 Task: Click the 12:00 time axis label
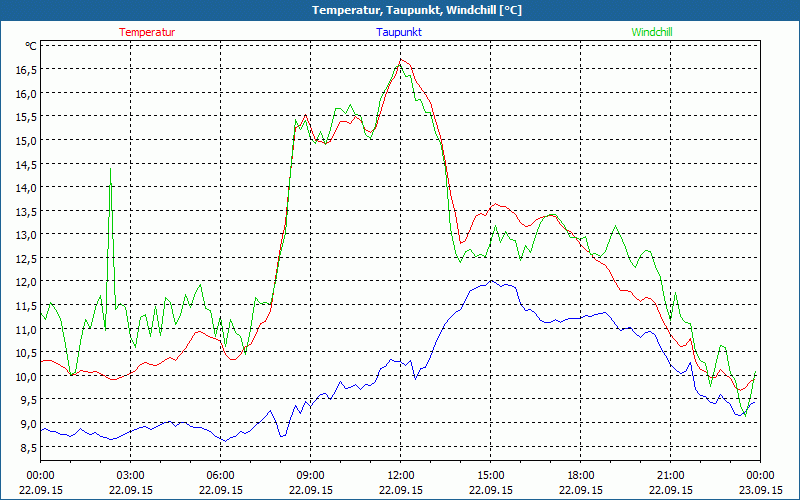pyautogui.click(x=401, y=476)
